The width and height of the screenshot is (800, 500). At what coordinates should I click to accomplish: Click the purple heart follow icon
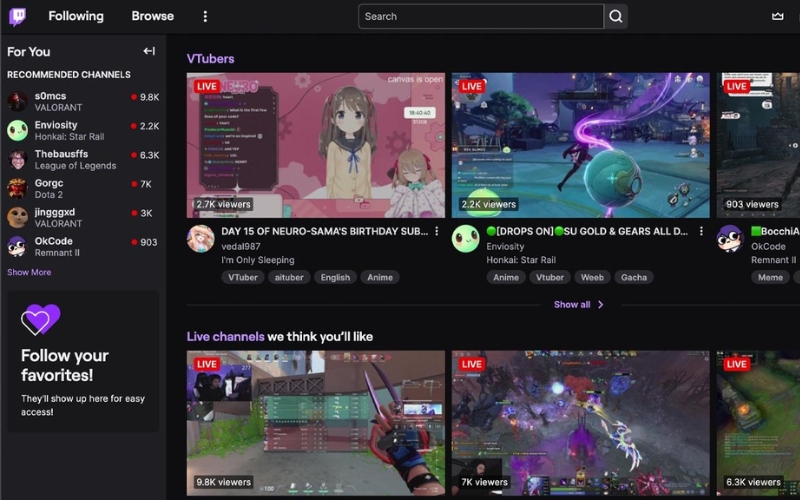(40, 319)
